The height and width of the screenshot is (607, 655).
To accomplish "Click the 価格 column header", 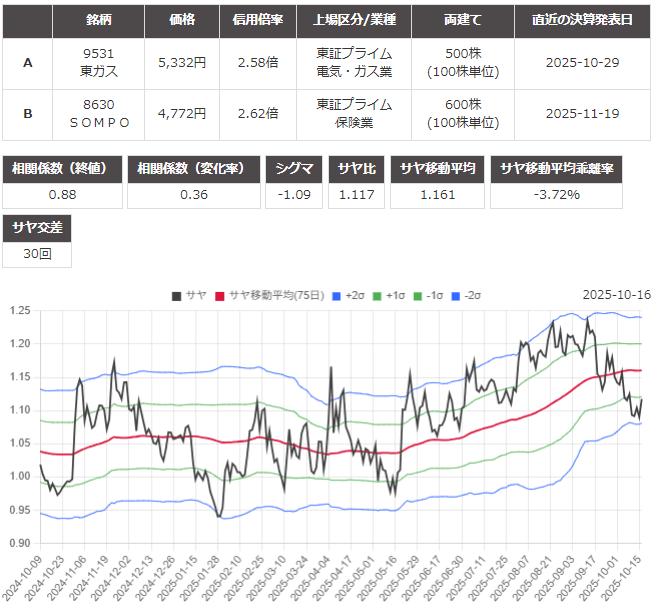I will click(182, 19).
